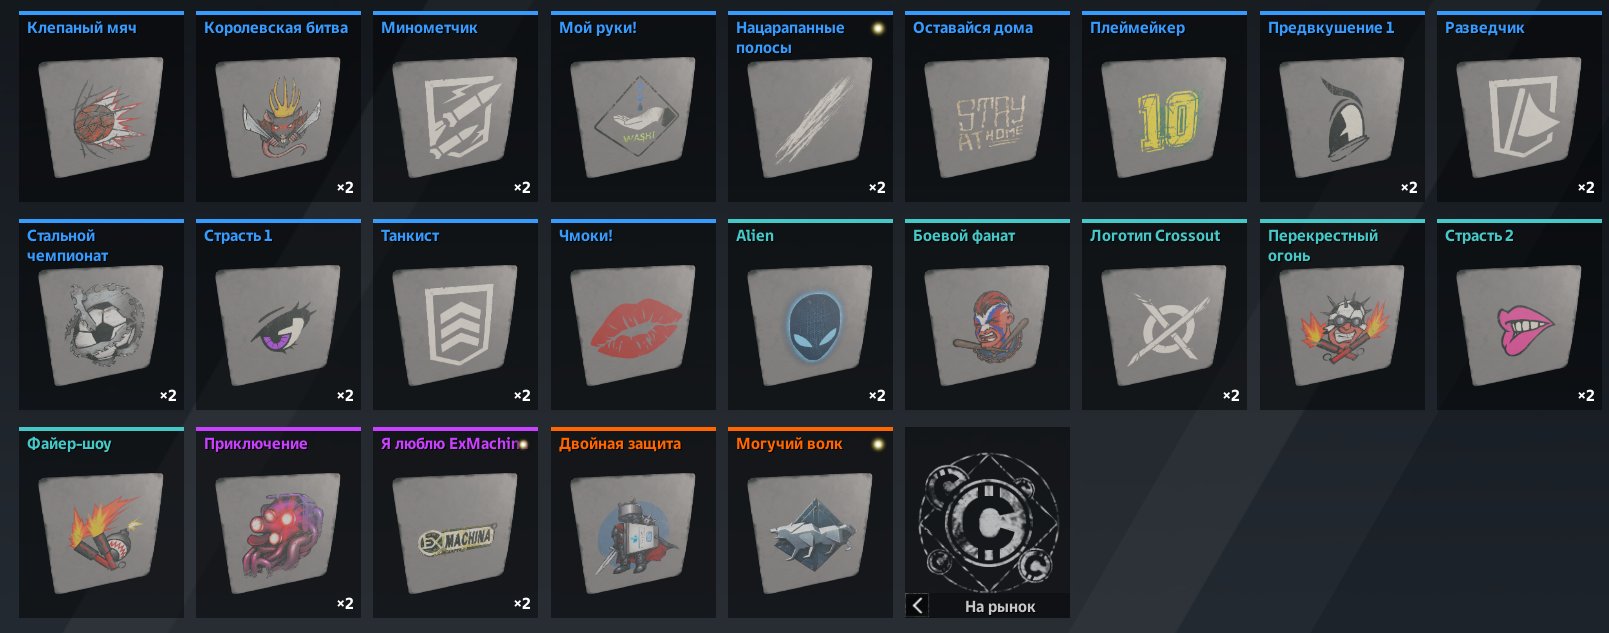The width and height of the screenshot is (1609, 633).
Task: Select the Нацарапанные полосы scratch decal
Action: coord(810,107)
